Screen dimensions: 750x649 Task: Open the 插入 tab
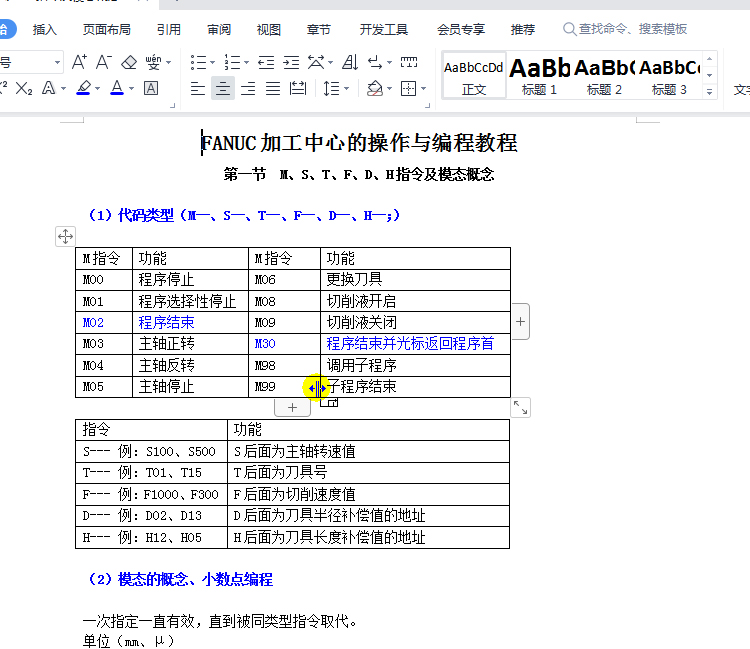coord(44,30)
